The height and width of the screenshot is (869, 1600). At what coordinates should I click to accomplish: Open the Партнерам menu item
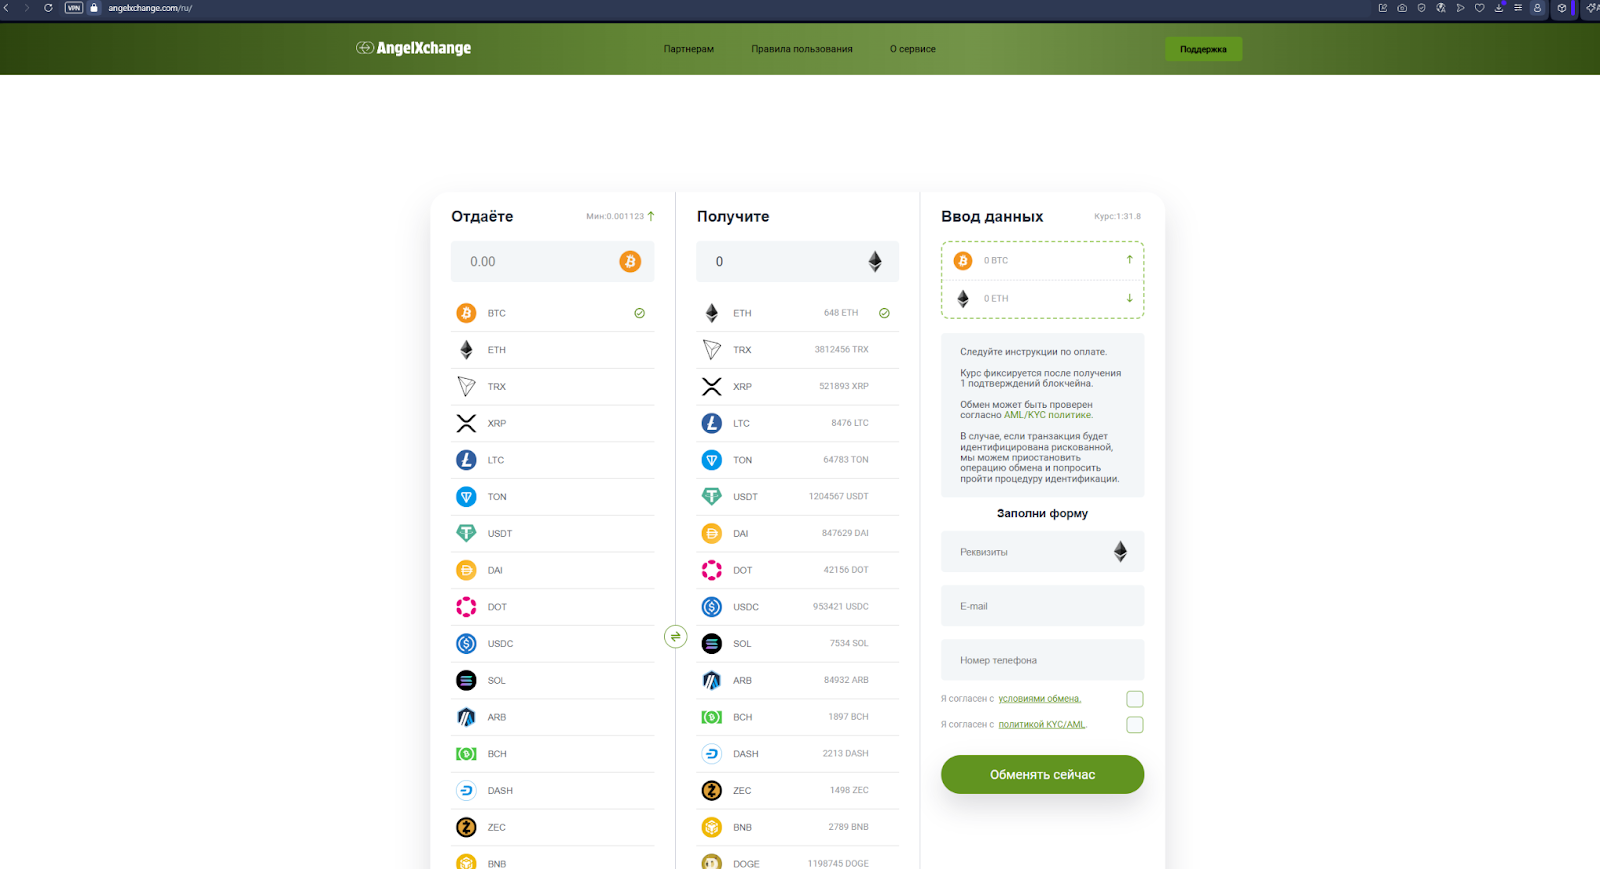click(689, 49)
